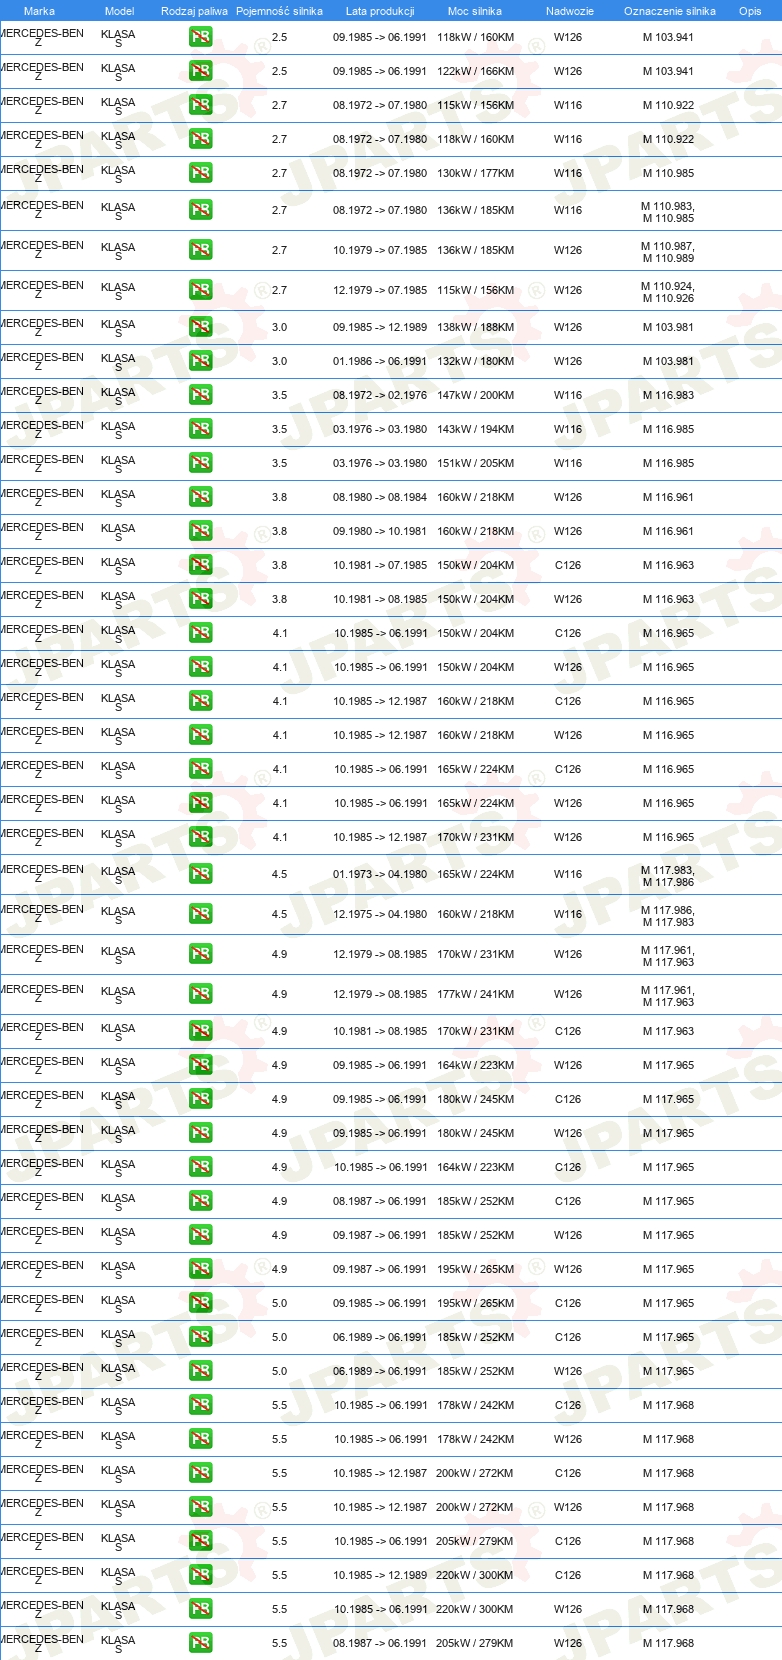Image resolution: width=782 pixels, height=1660 pixels.
Task: Select the 01.1986 -> 06.1991 production years cell
Action: tap(380, 362)
